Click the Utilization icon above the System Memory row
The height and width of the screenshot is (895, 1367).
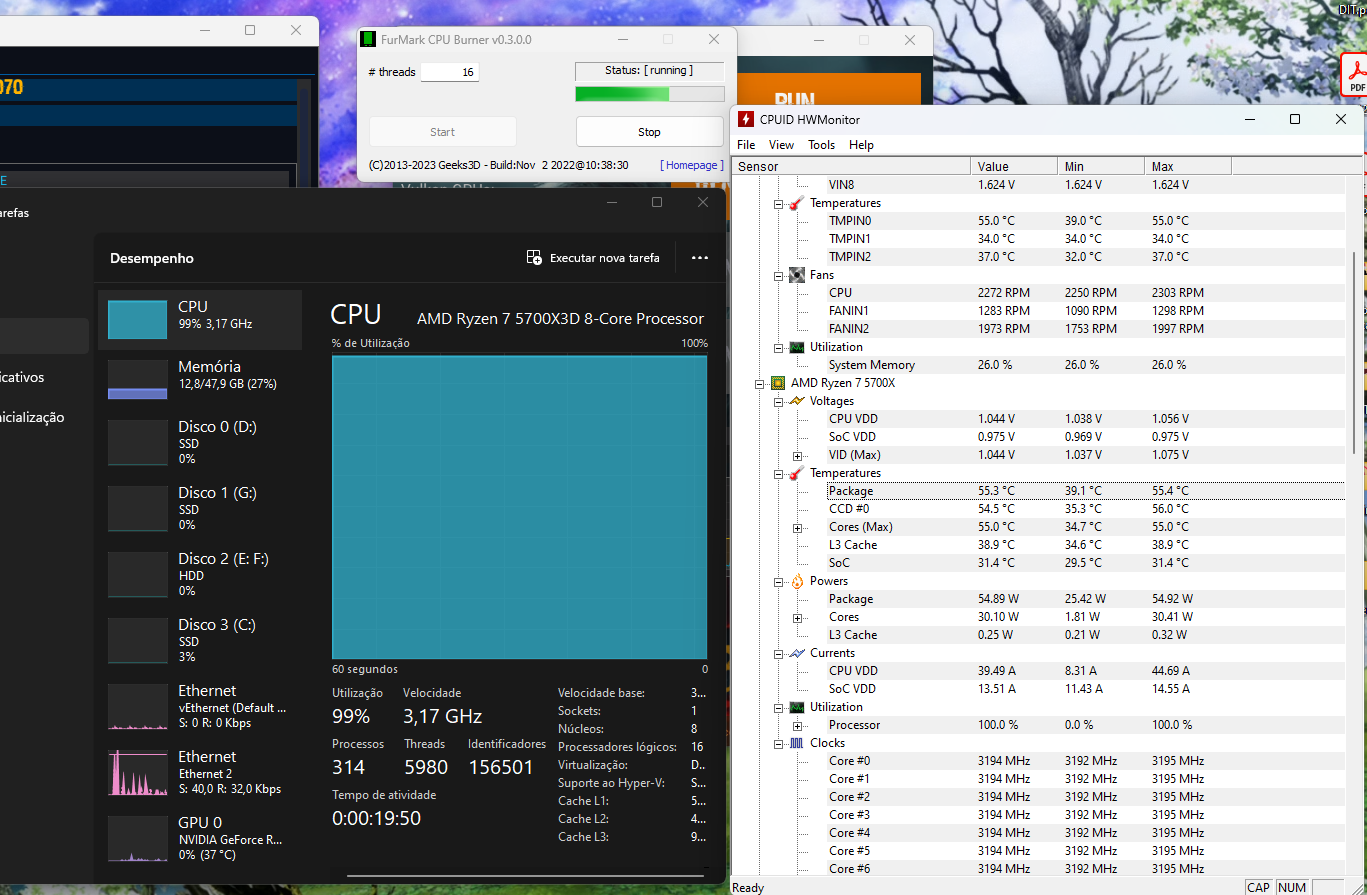(x=797, y=347)
